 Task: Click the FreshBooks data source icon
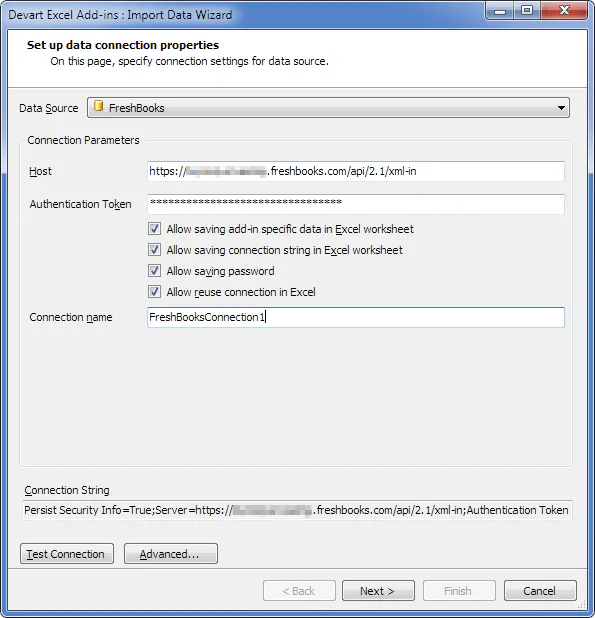coord(99,106)
